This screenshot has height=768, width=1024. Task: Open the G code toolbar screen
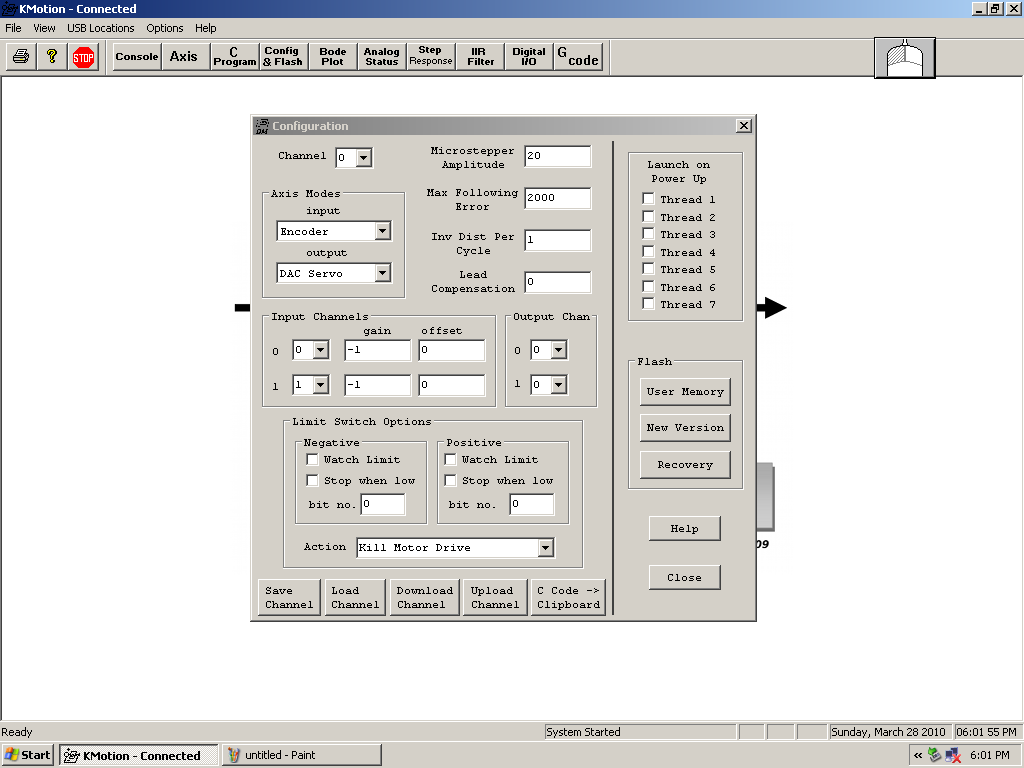578,57
